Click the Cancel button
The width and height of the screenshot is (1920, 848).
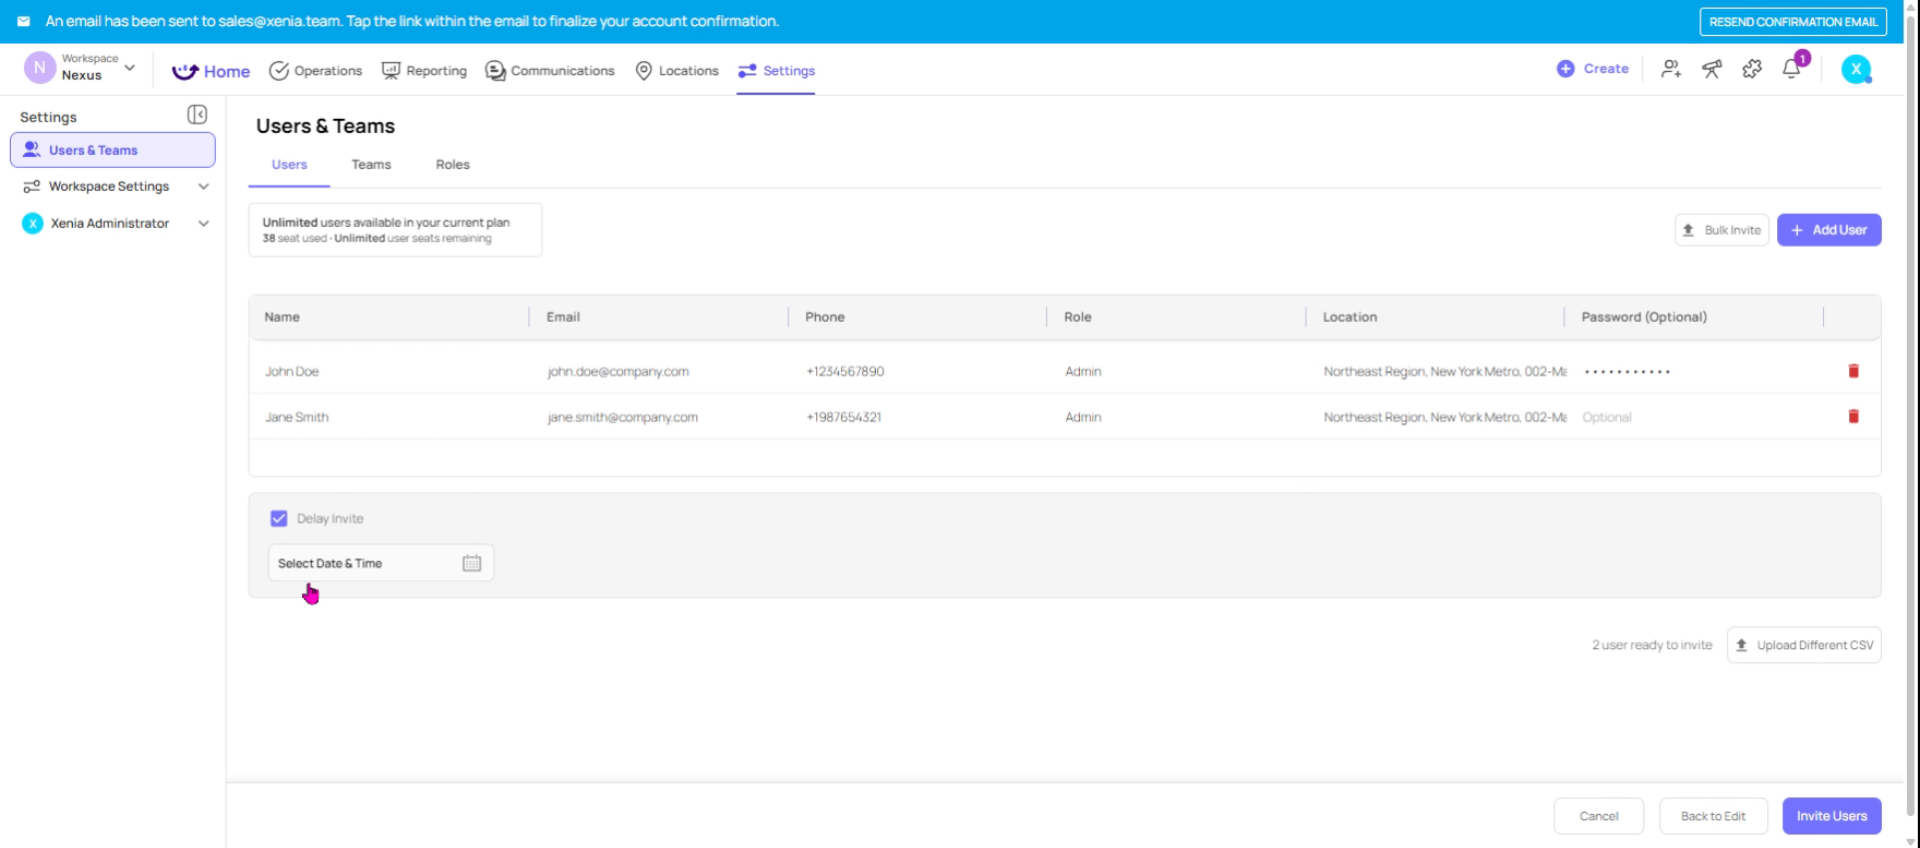[1599, 816]
